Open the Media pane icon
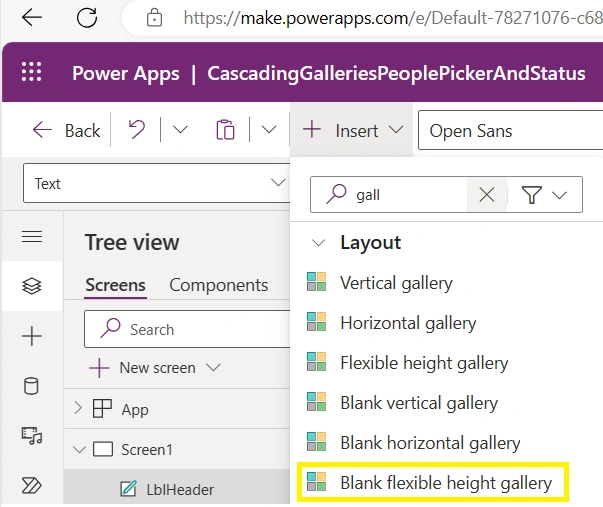Screen dimensions: 603x507 pyautogui.click(x=32, y=435)
